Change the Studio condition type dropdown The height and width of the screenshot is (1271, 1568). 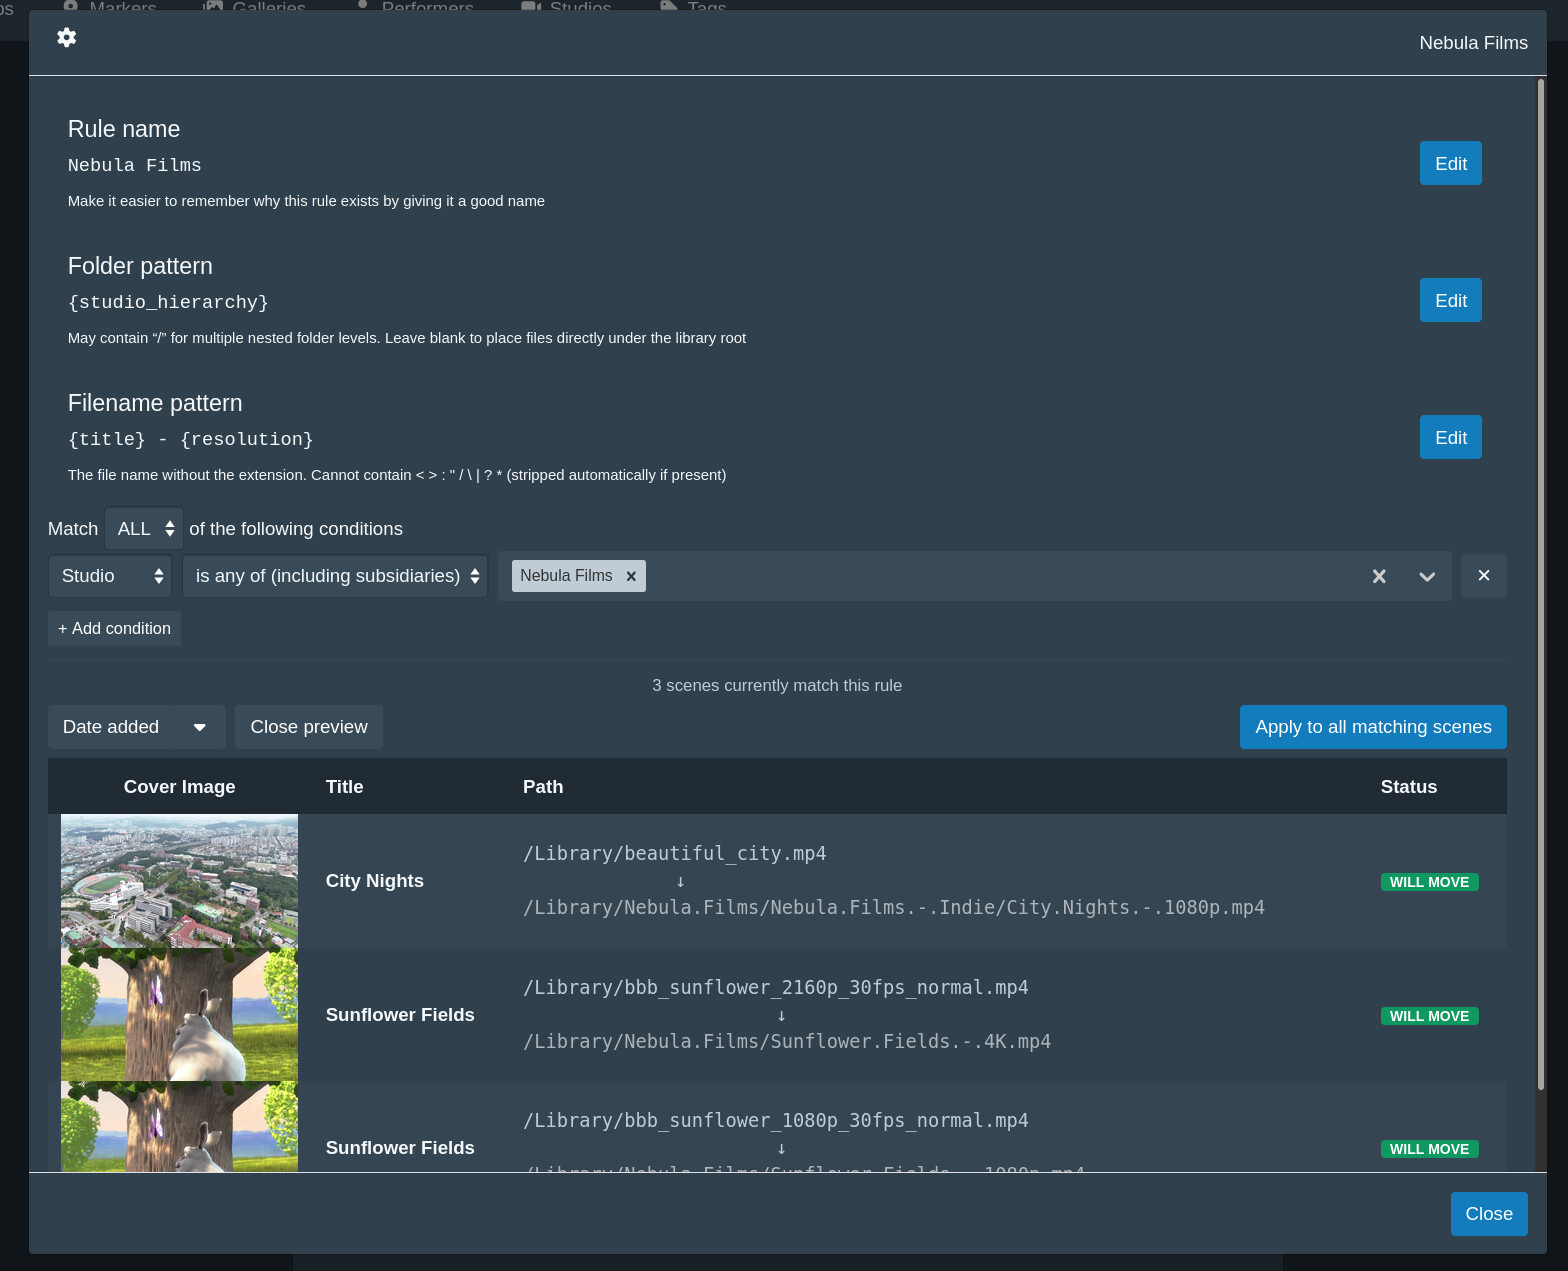click(110, 576)
